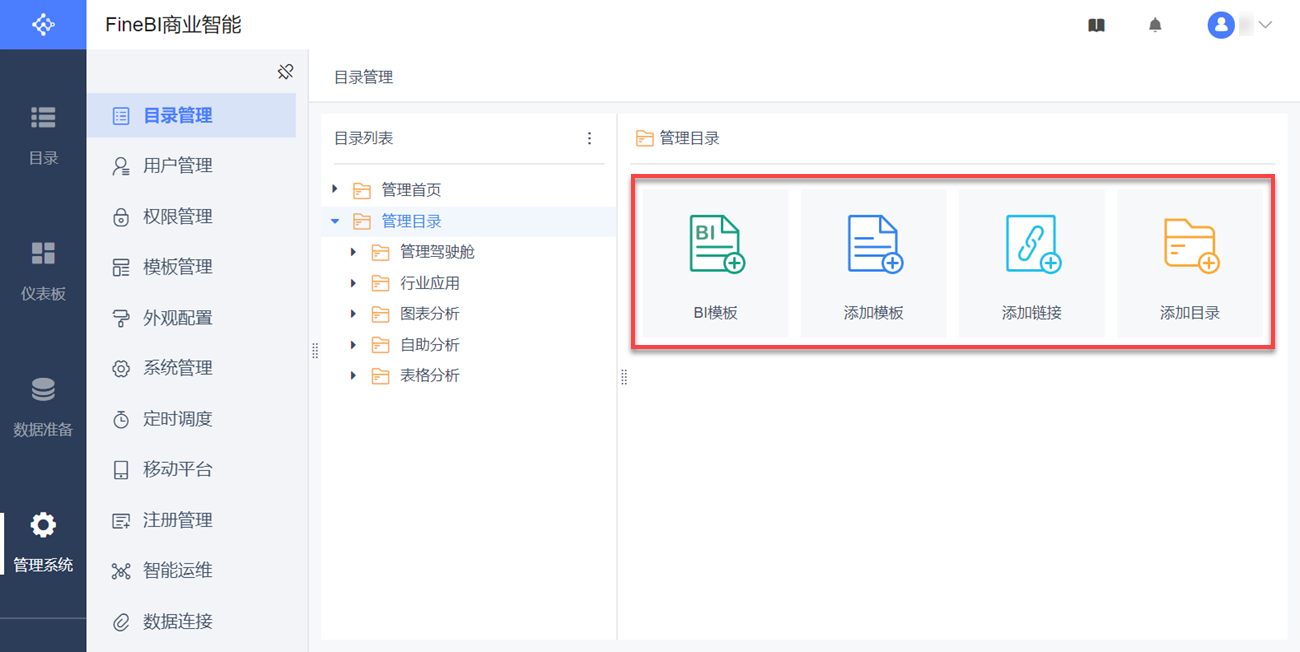Screen dimensions: 1300x652
Task: Open the notifications bell
Action: pyautogui.click(x=1155, y=25)
